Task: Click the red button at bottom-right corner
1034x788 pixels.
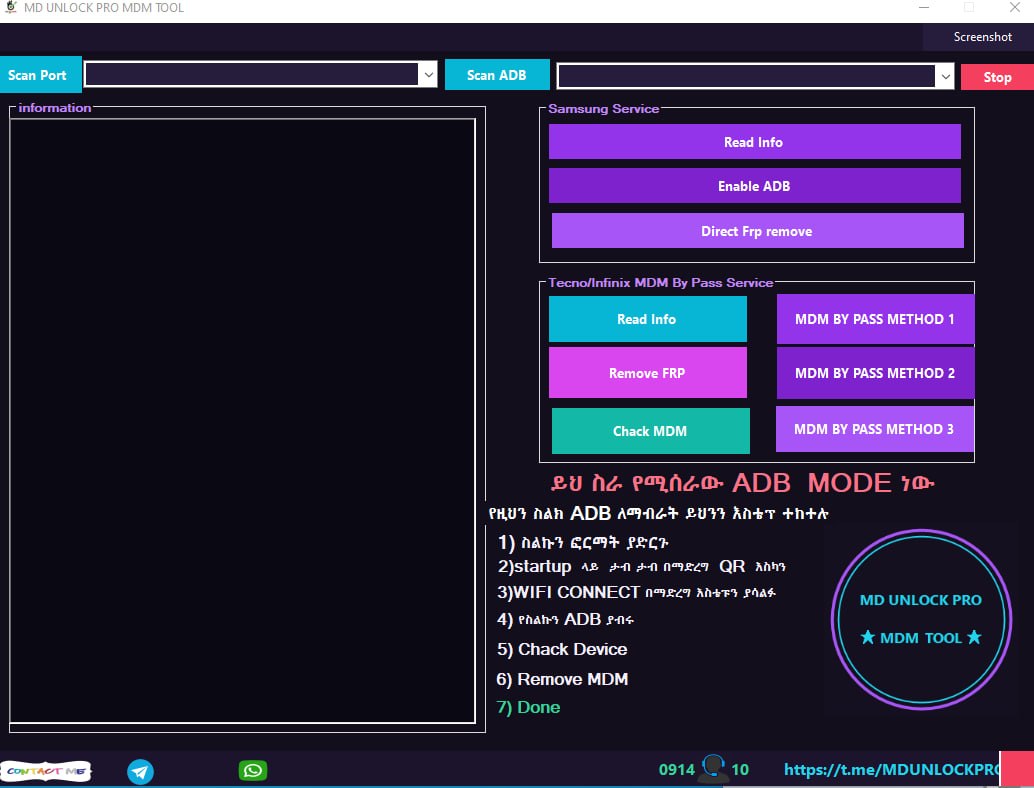Action: click(x=1017, y=769)
